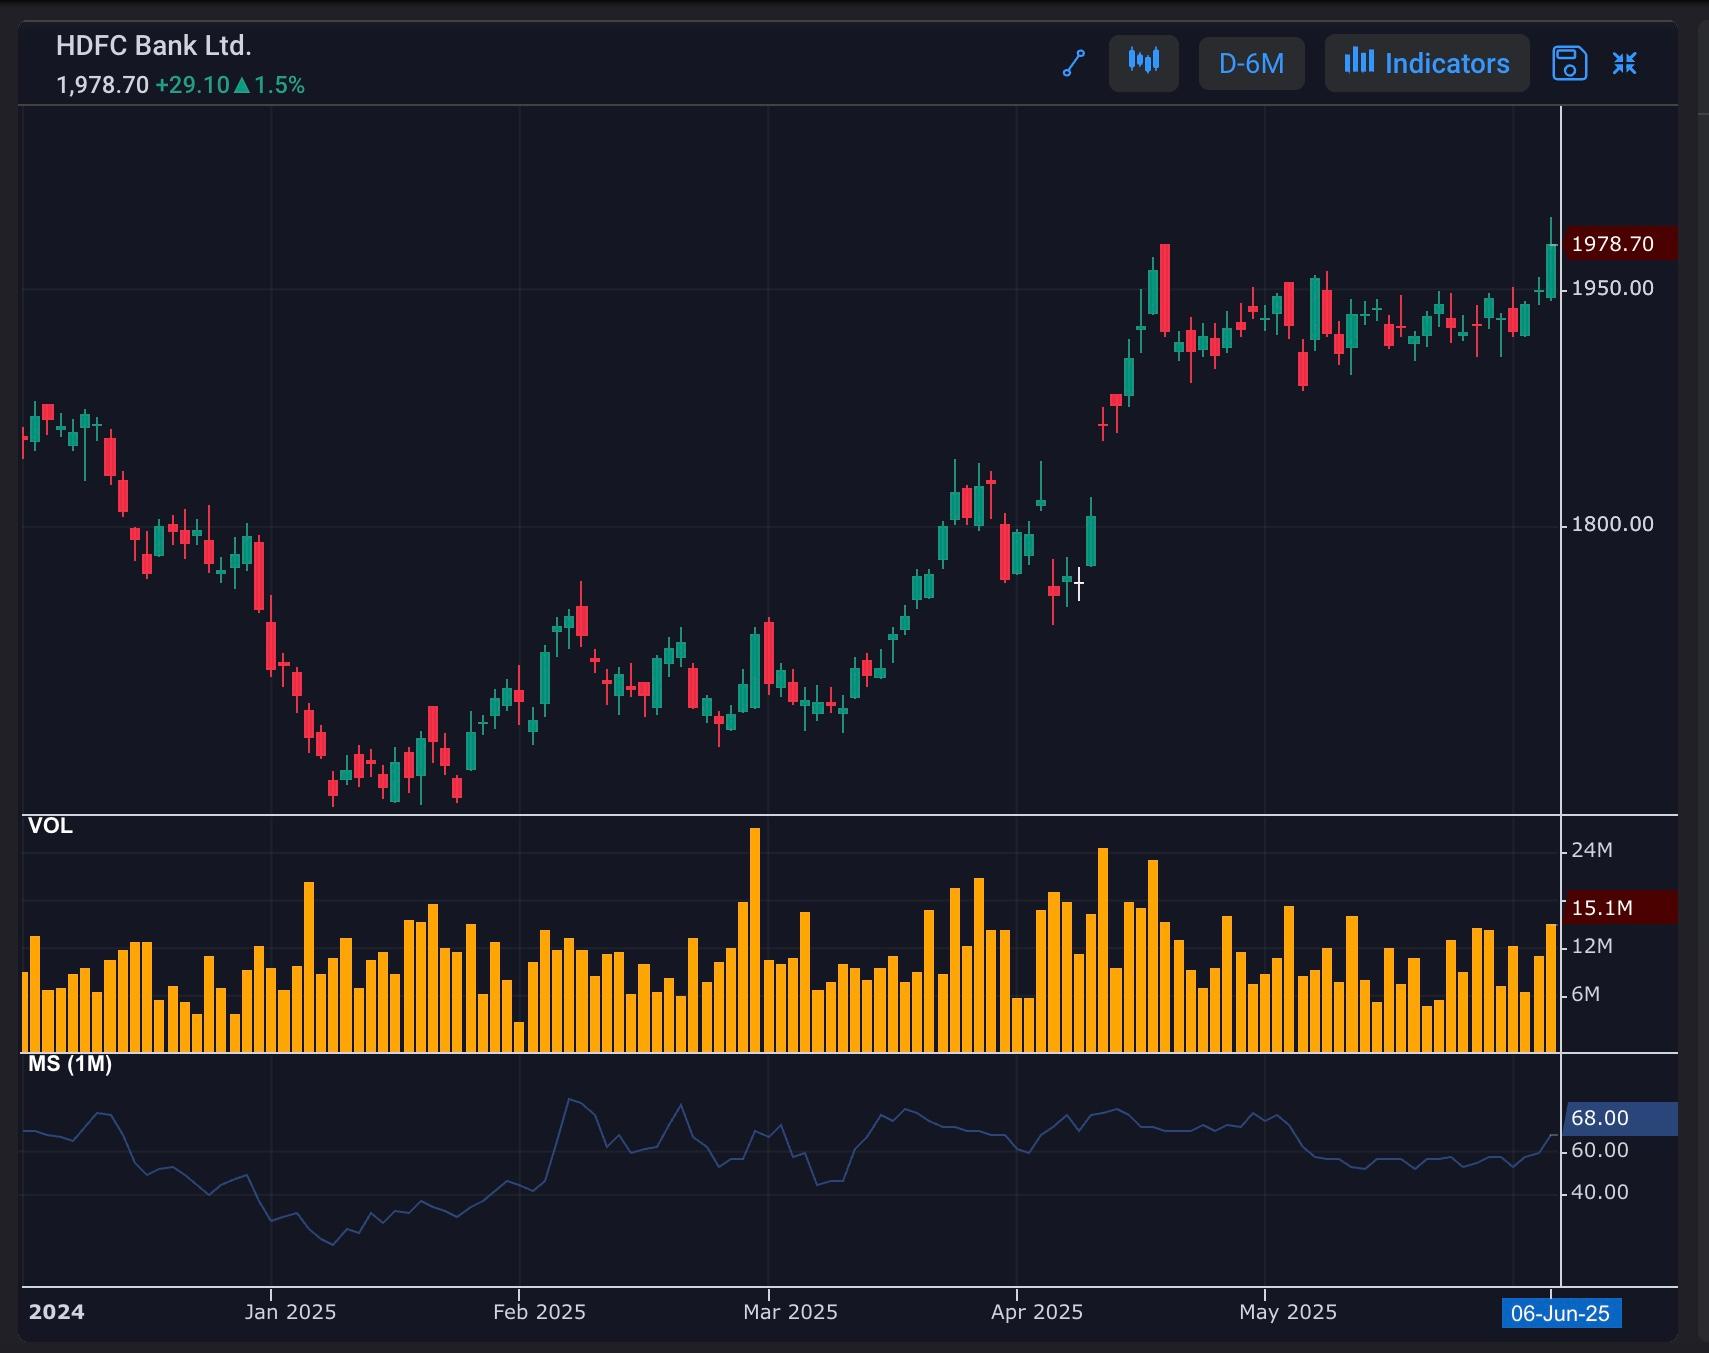
Task: Collapse the chart from fullscreen view
Action: point(1625,63)
